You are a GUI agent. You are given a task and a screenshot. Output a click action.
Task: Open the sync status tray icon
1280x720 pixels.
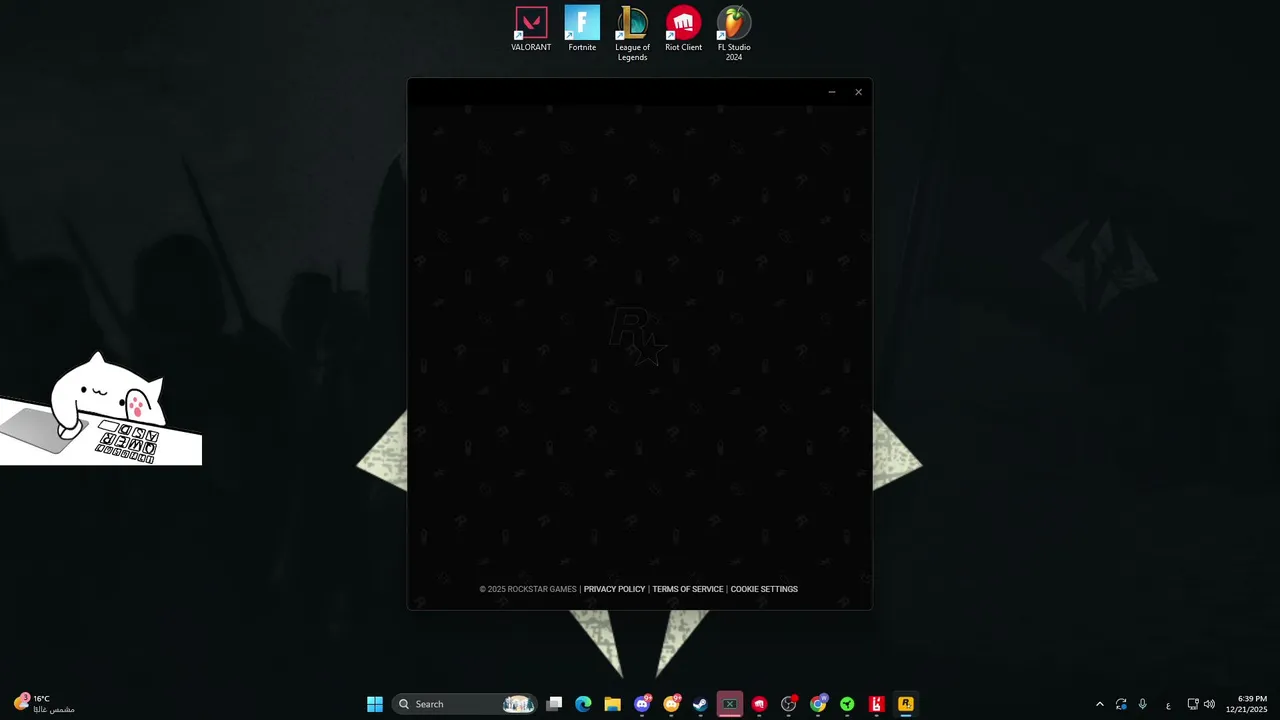click(1121, 704)
